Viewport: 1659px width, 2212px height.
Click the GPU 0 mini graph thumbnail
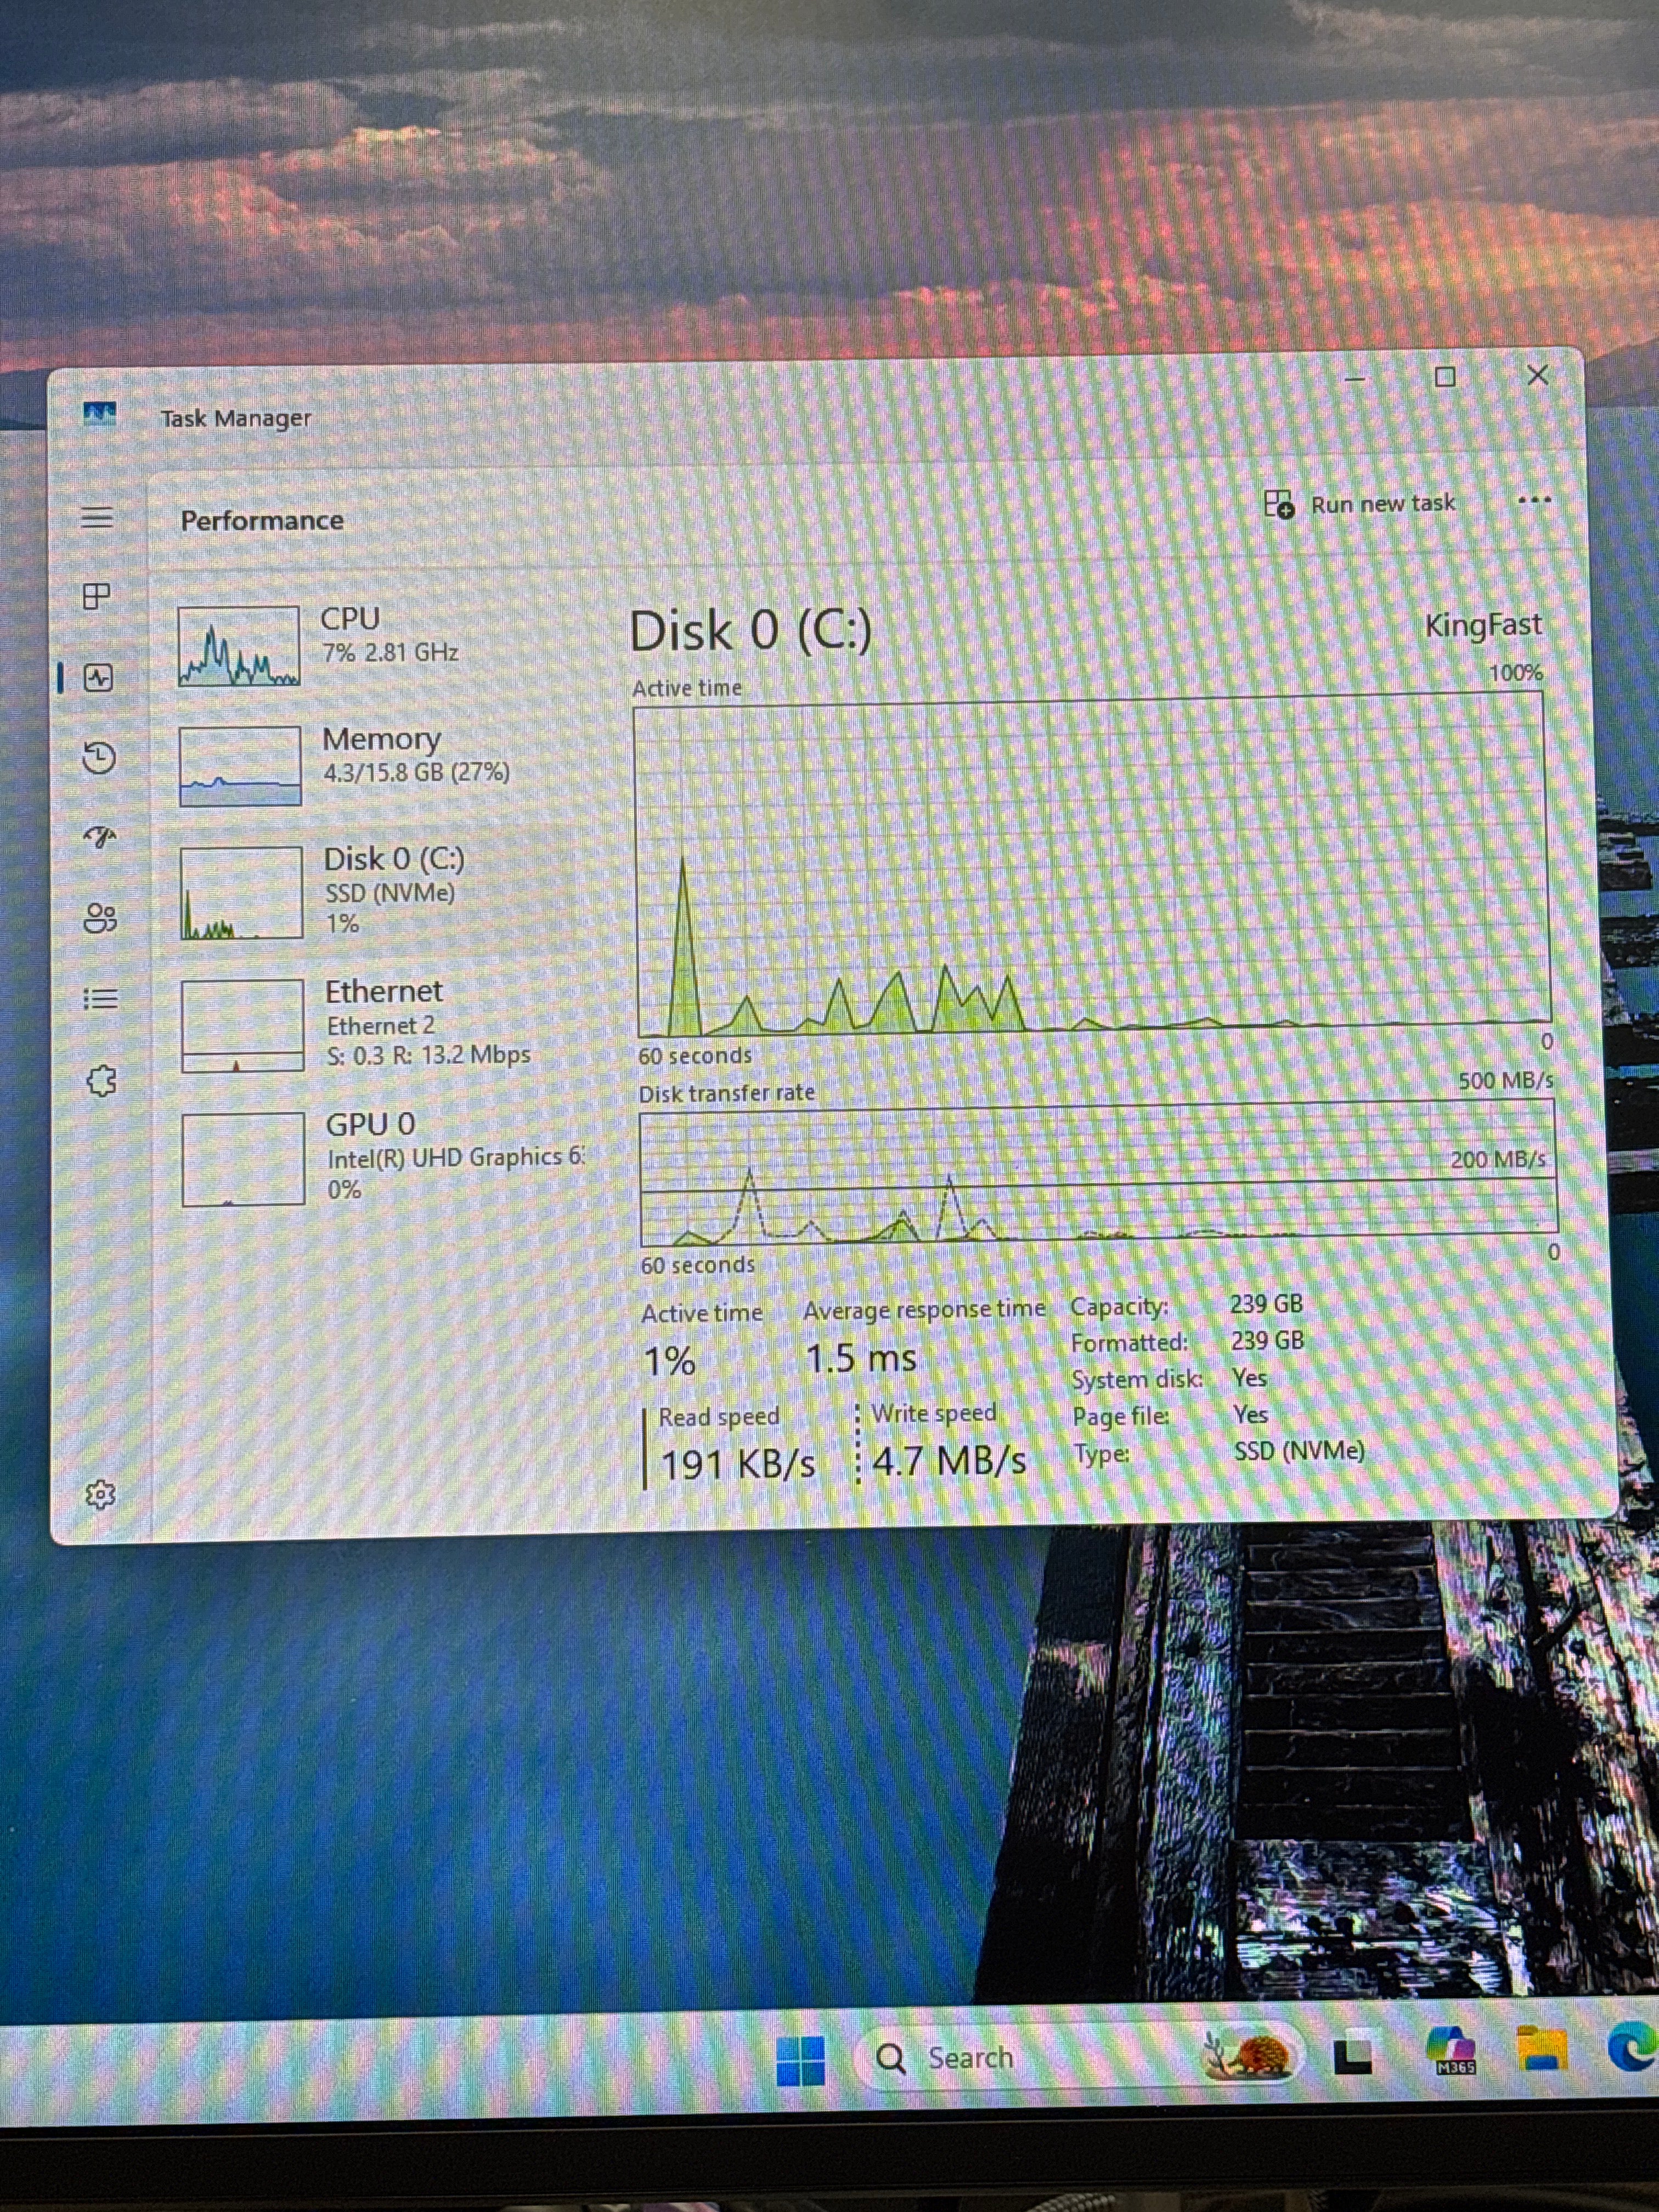243,1159
